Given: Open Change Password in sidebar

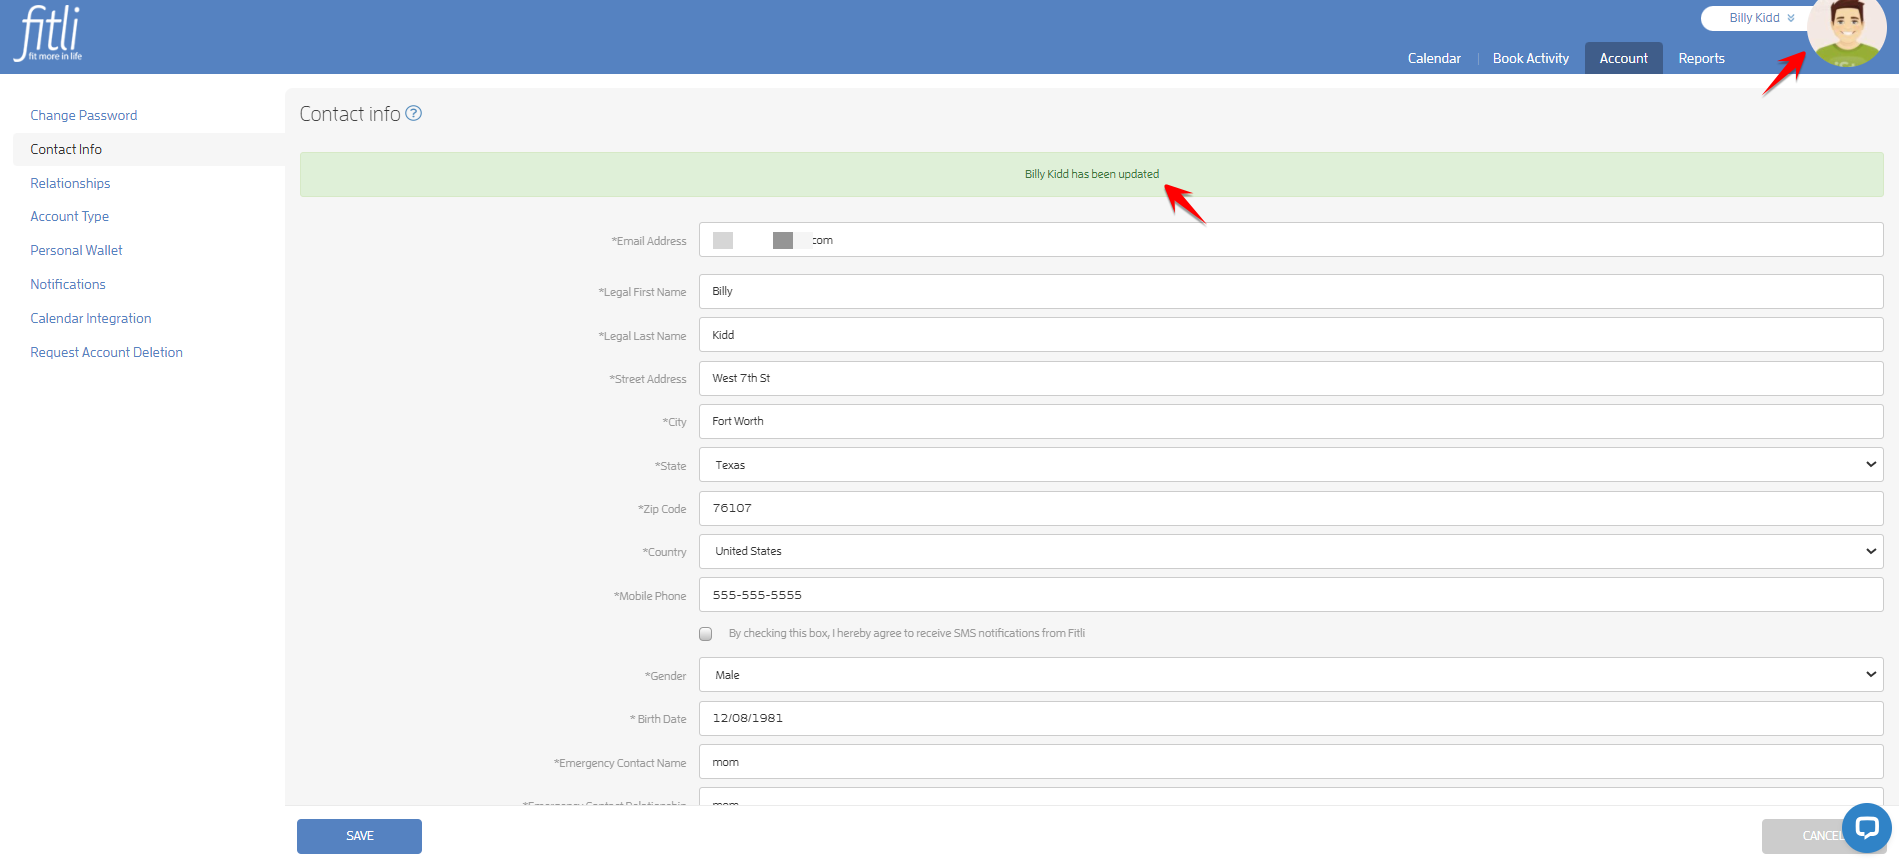Looking at the screenshot, I should (84, 115).
